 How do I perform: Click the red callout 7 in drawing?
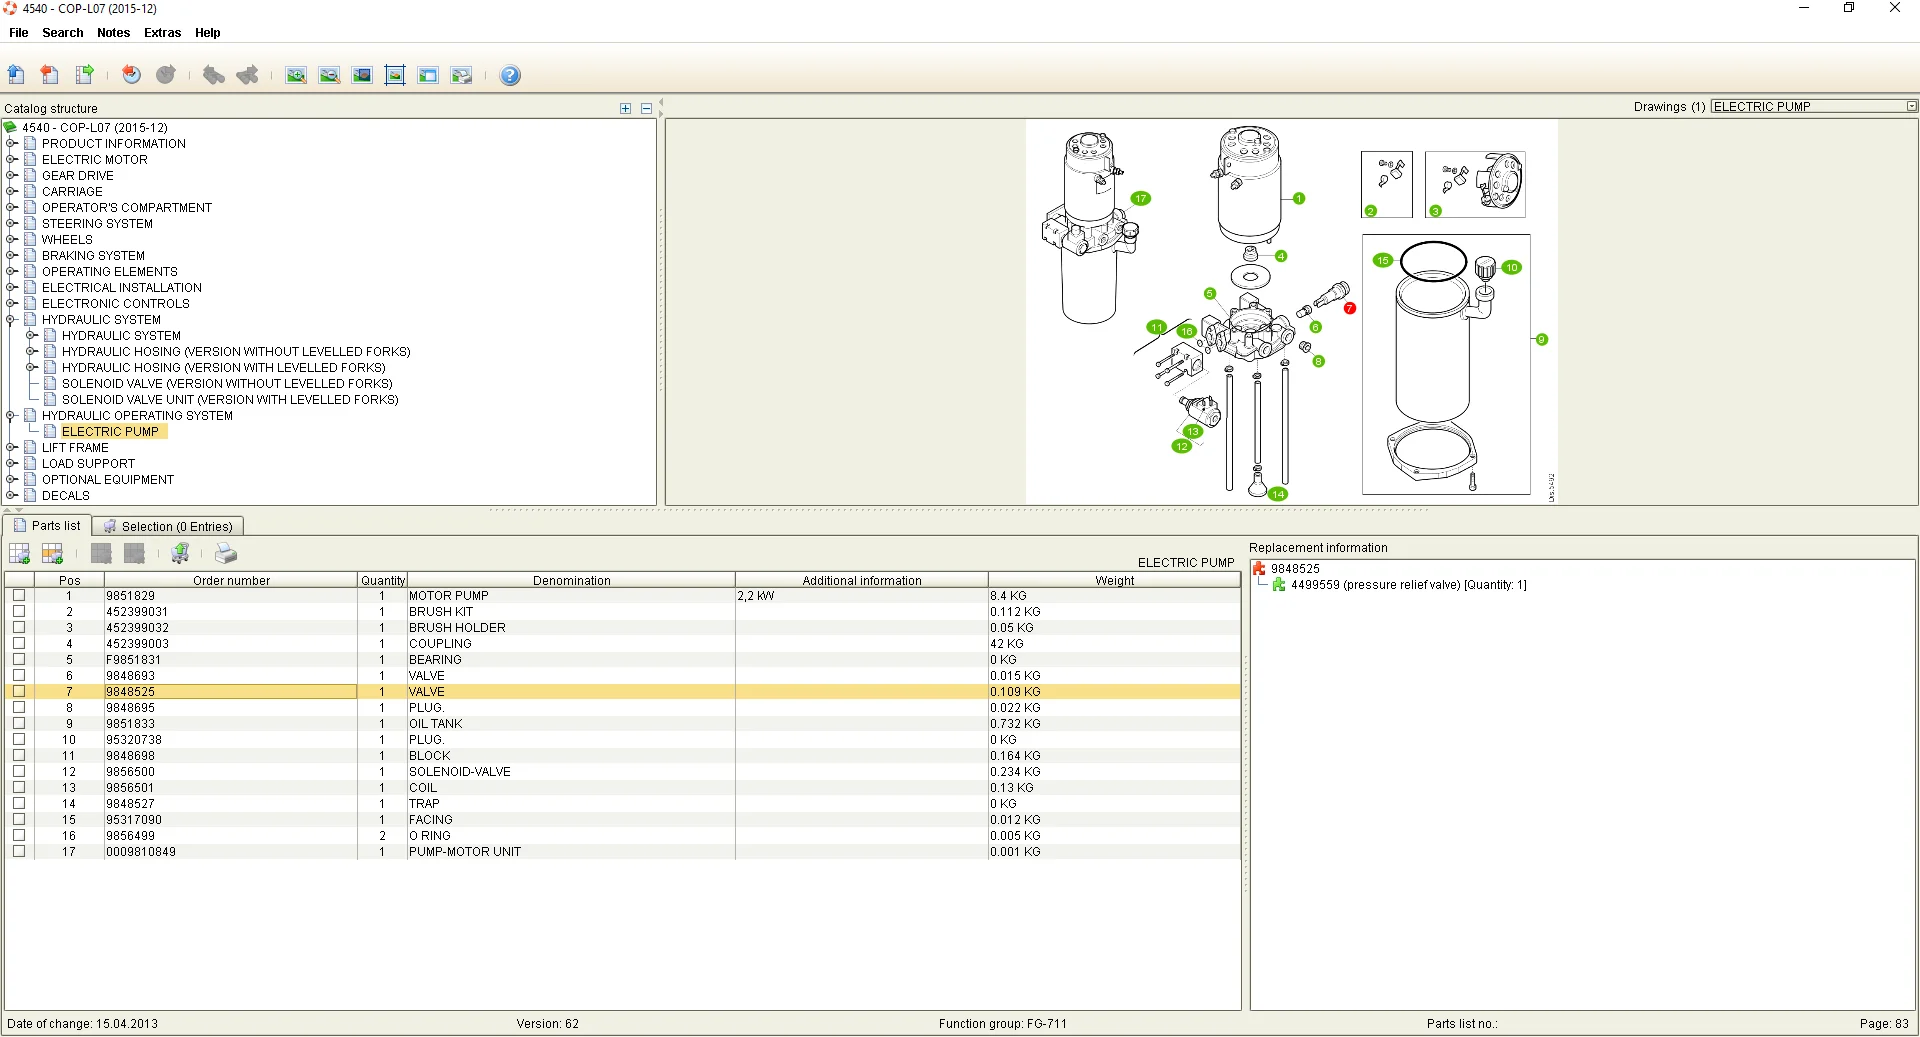(1349, 308)
